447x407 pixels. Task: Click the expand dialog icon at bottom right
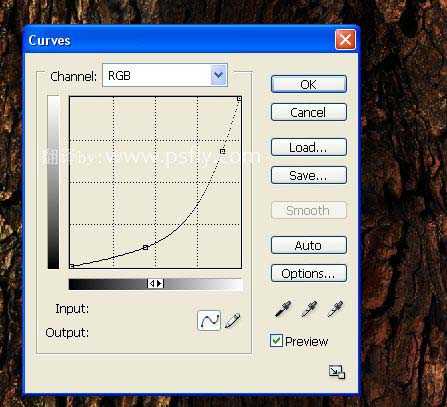(337, 372)
